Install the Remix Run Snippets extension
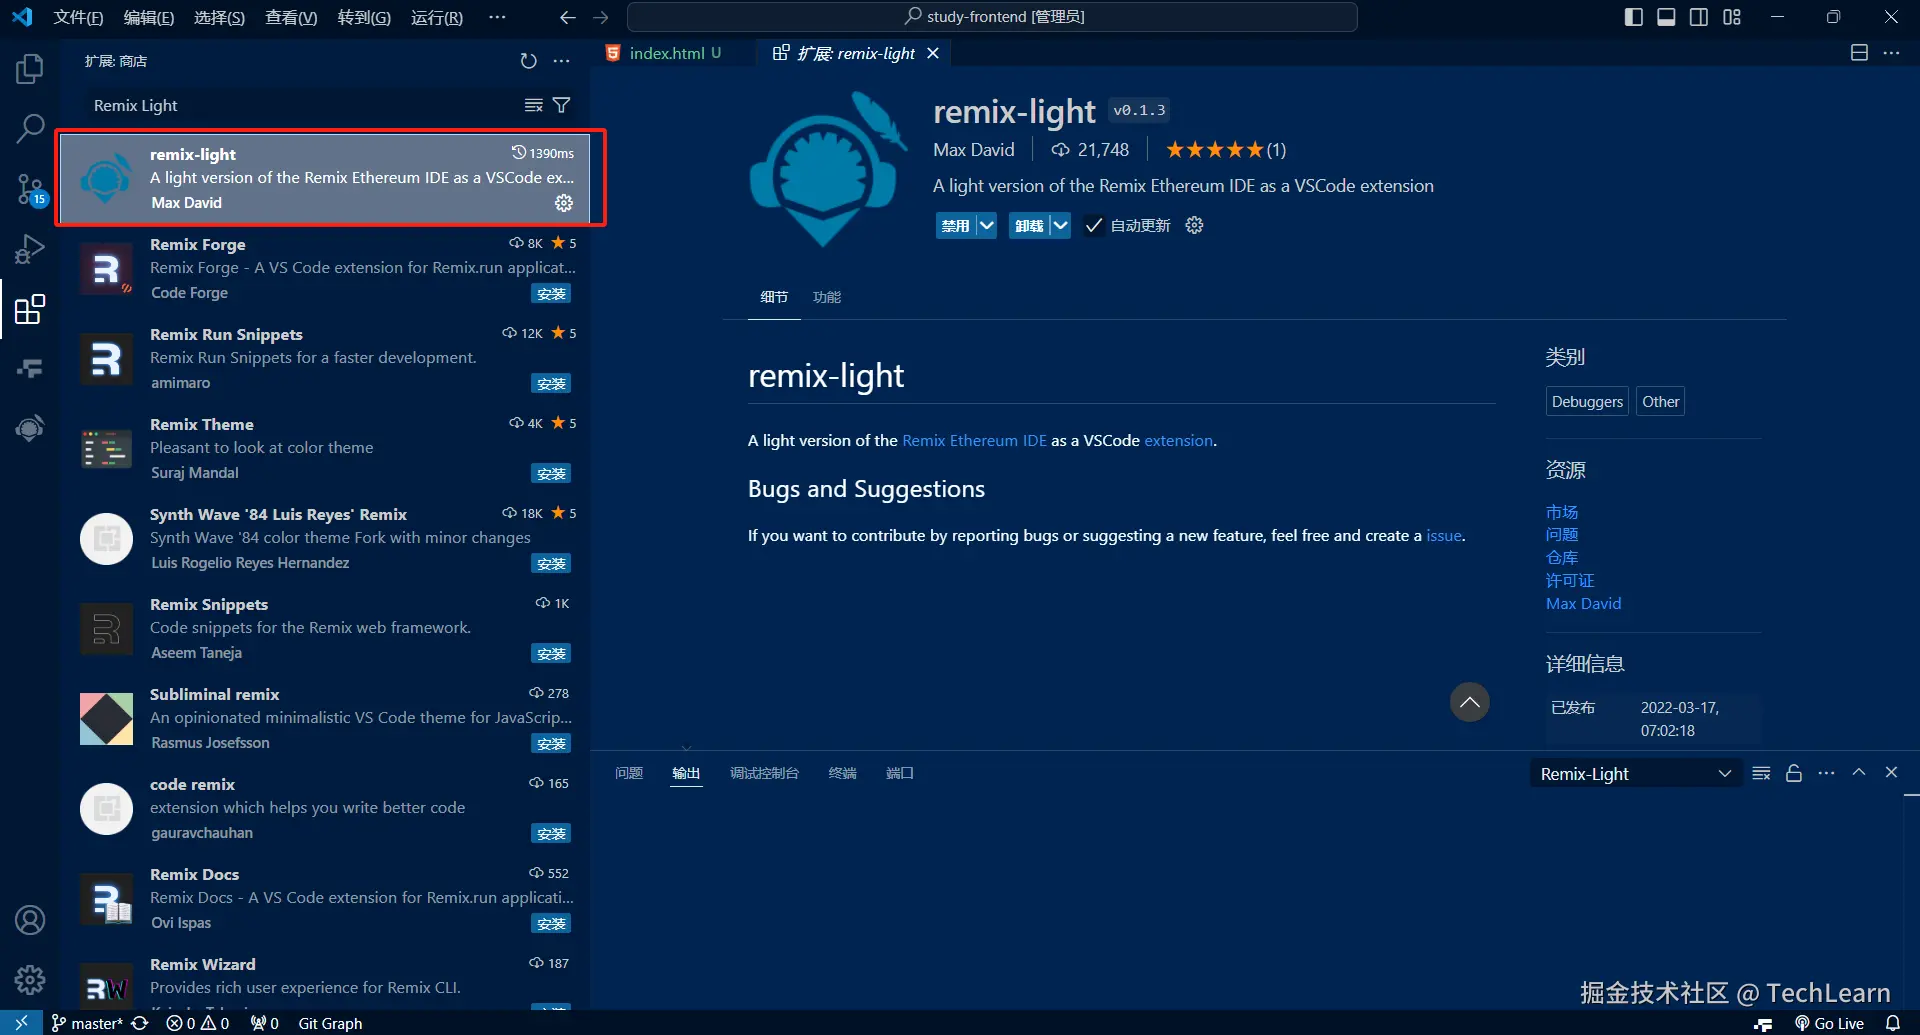The image size is (1920, 1035). click(x=551, y=384)
